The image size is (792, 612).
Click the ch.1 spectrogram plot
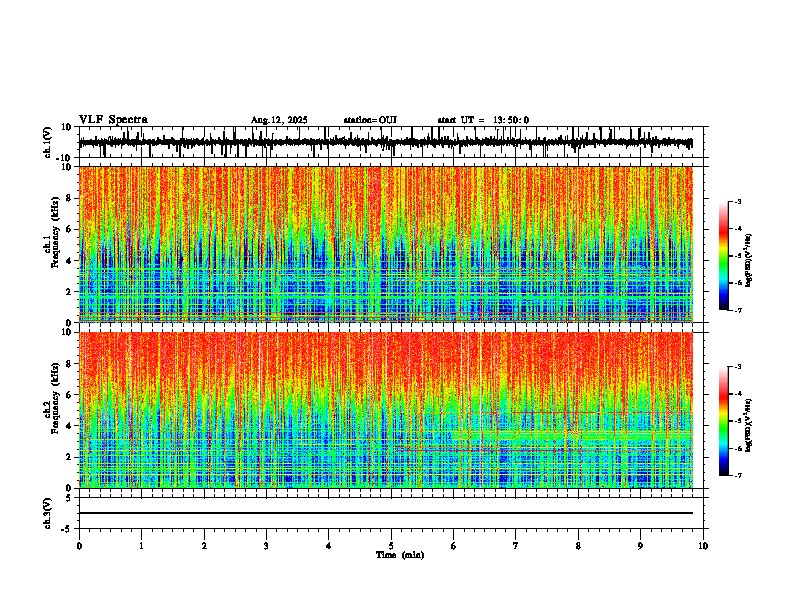tap(385, 244)
